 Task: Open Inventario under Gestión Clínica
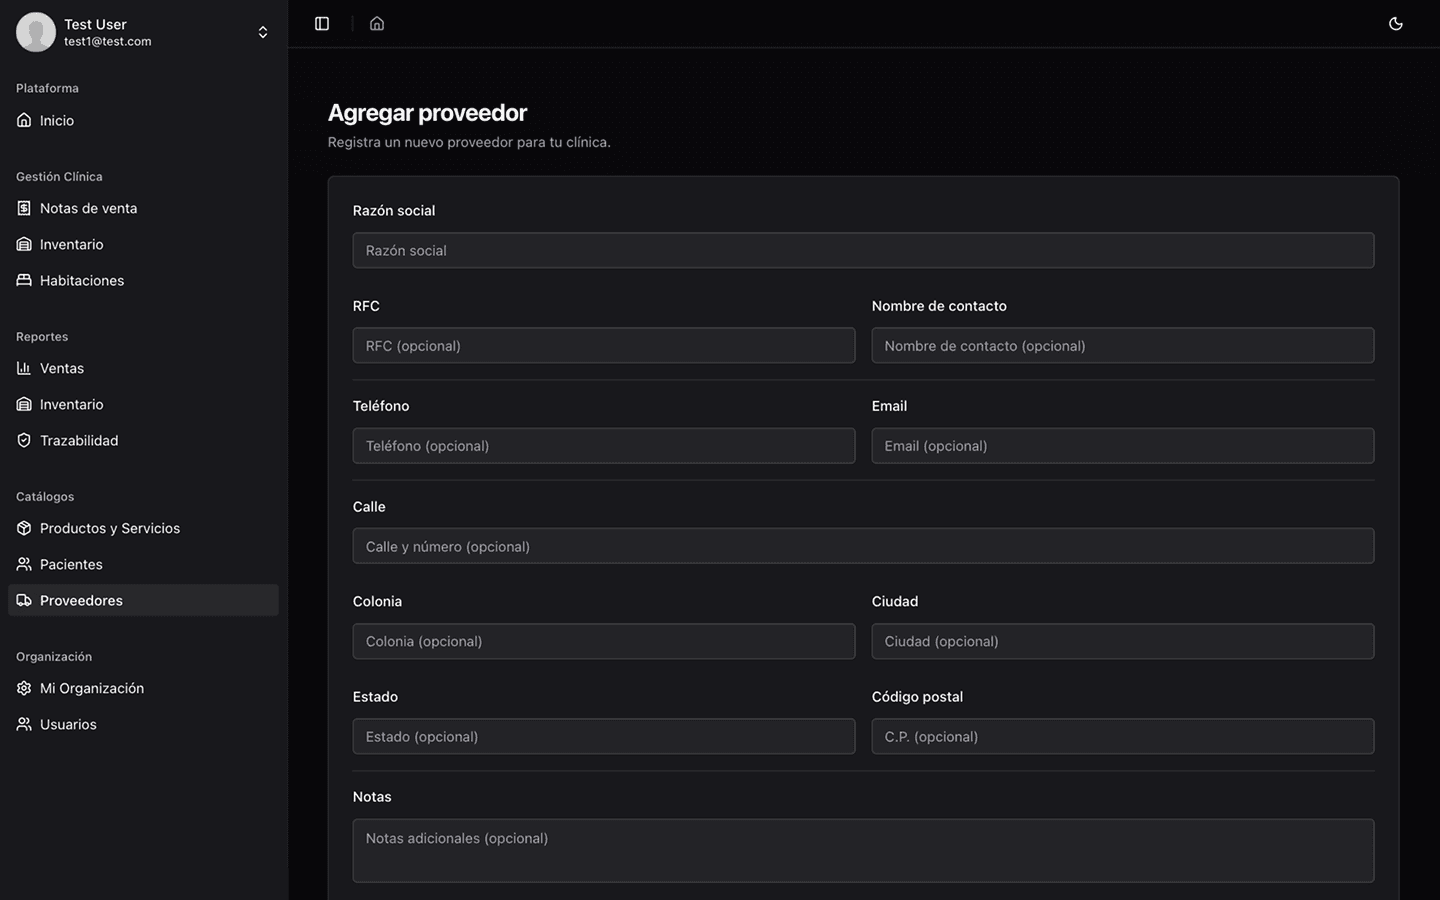[71, 244]
